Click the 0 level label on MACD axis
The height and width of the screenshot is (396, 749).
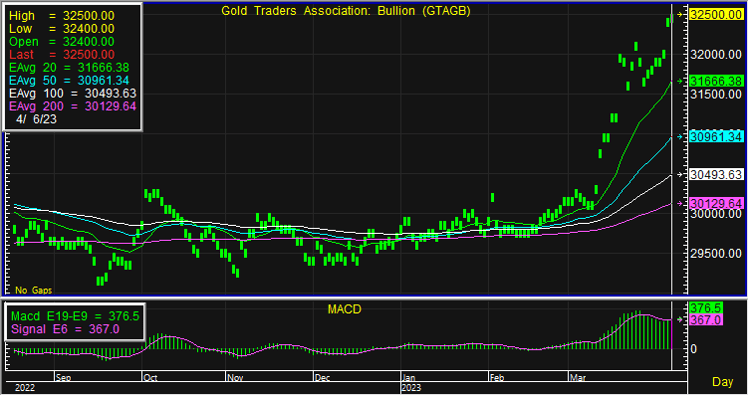pyautogui.click(x=694, y=349)
